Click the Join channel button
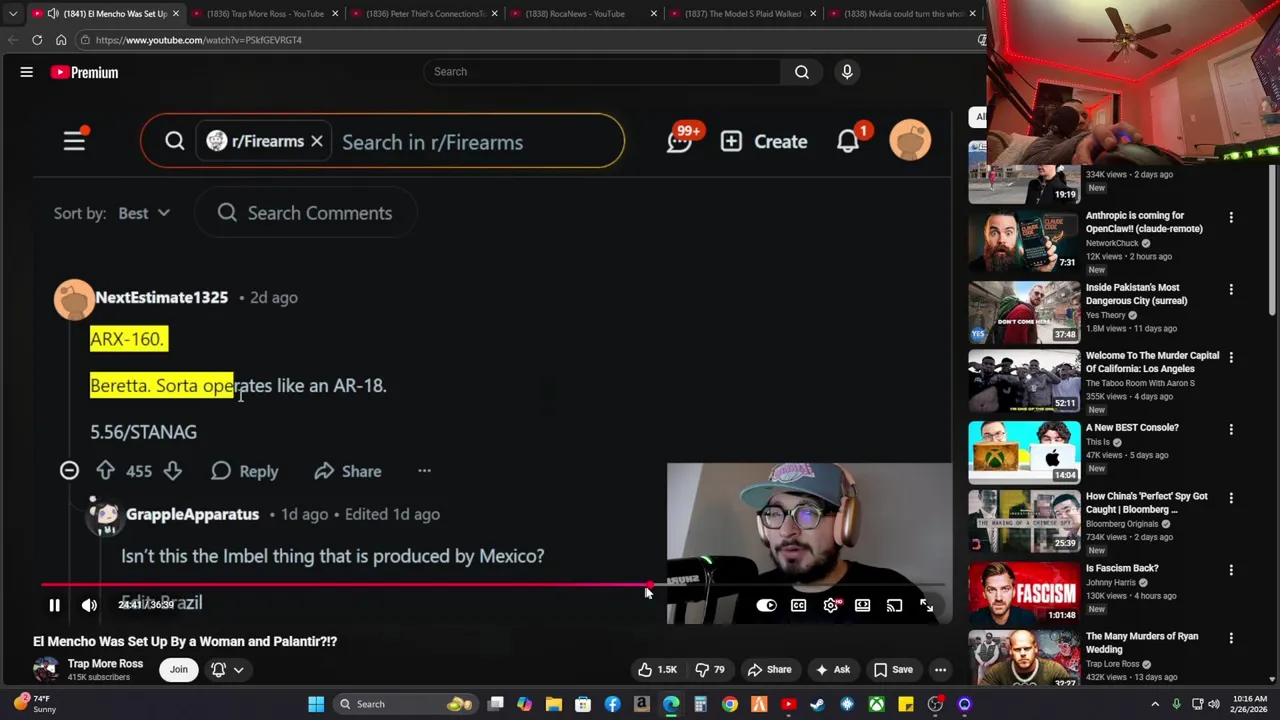Viewport: 1280px width, 720px height. pyautogui.click(x=178, y=669)
